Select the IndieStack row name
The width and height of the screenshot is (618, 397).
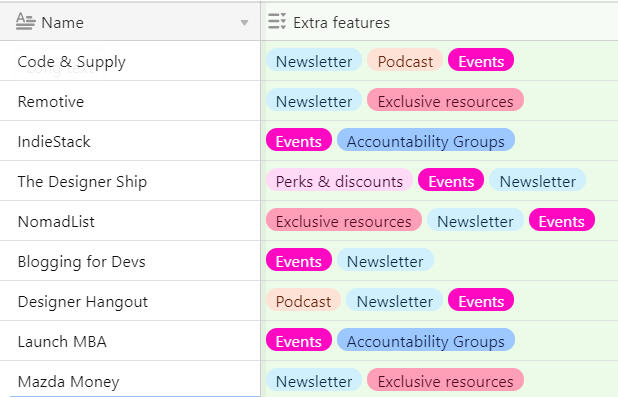(x=130, y=141)
